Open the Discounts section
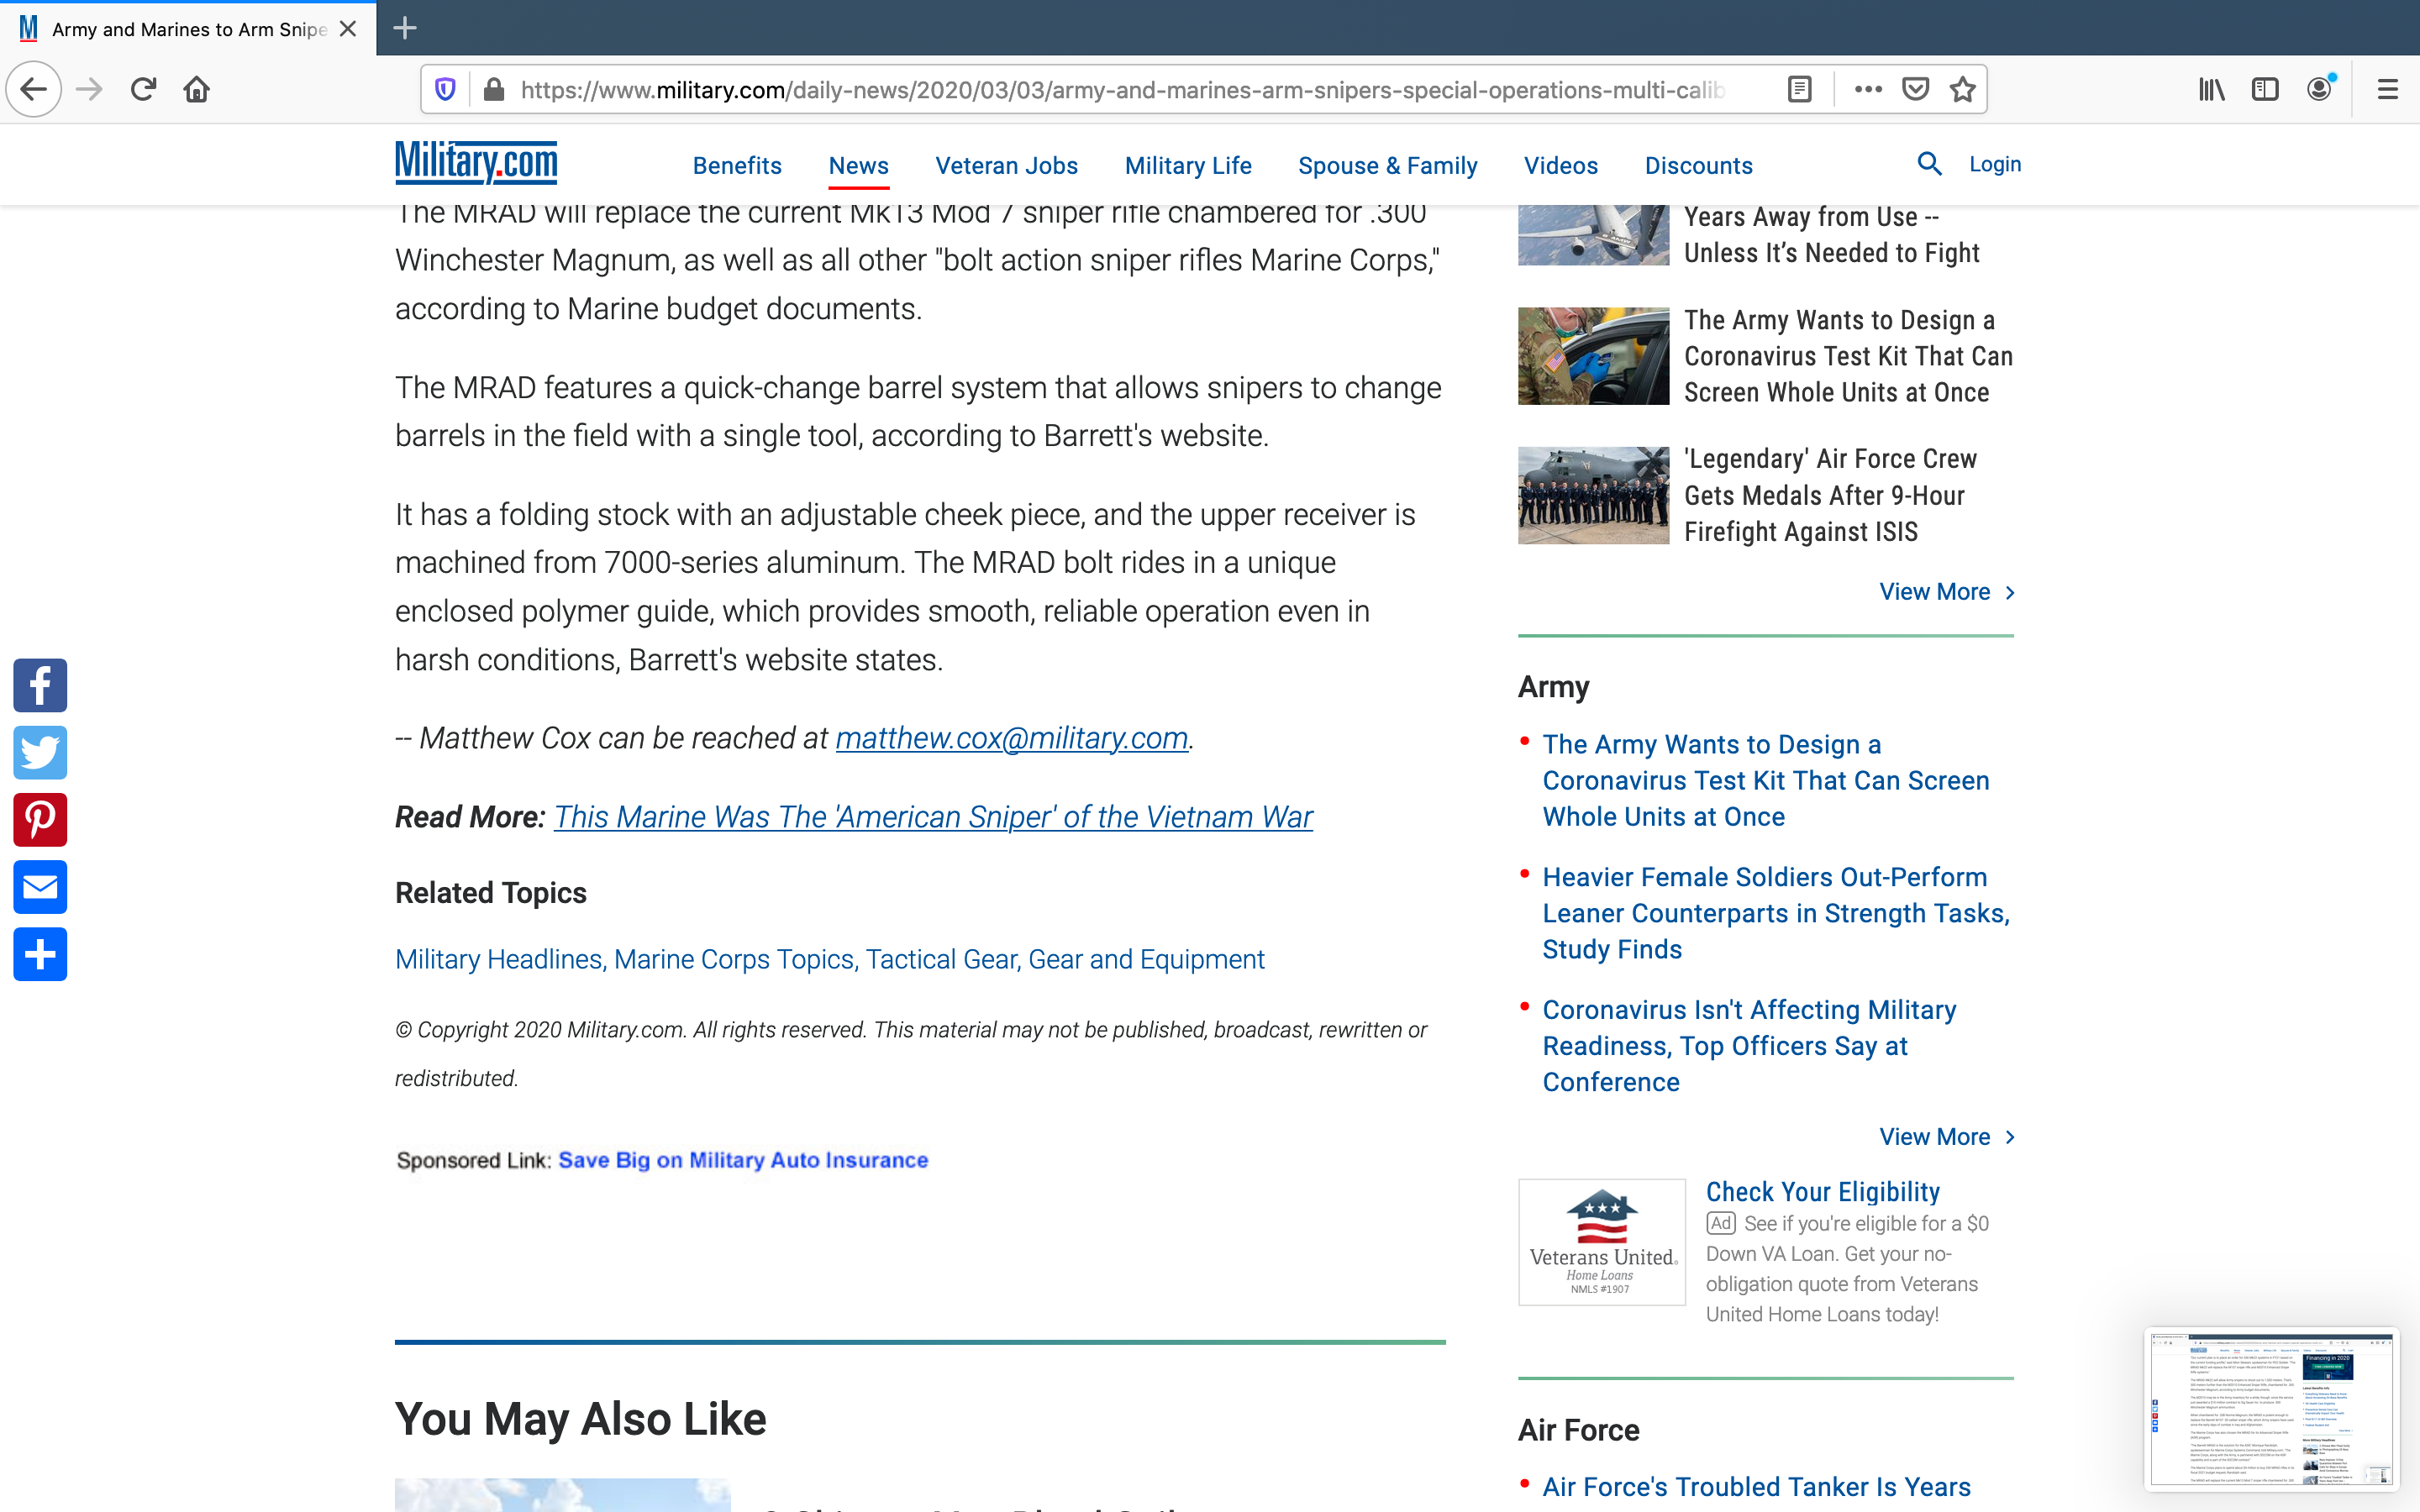The height and width of the screenshot is (1512, 2420). (x=1698, y=166)
